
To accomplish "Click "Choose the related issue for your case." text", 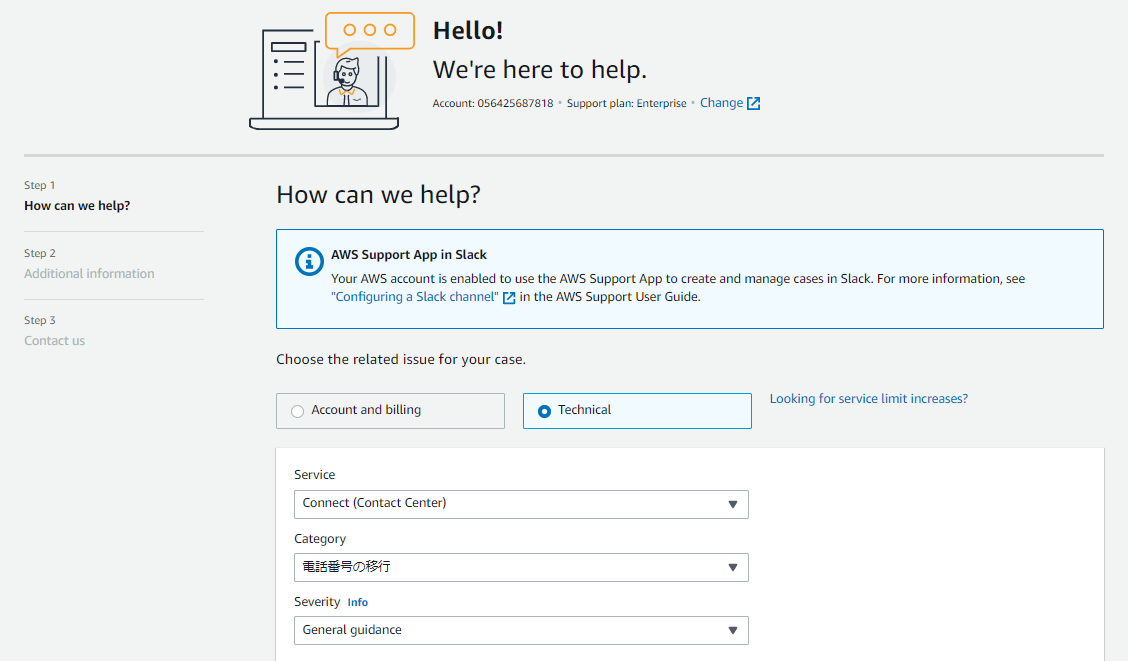I will point(401,360).
